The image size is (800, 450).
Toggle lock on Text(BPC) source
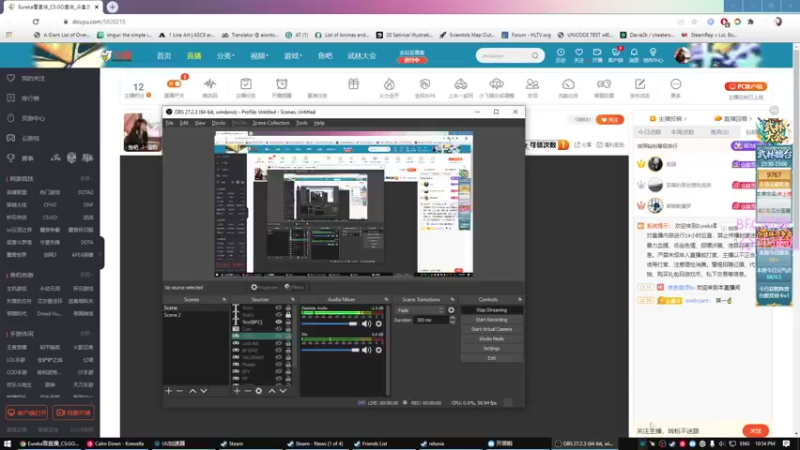click(x=288, y=322)
